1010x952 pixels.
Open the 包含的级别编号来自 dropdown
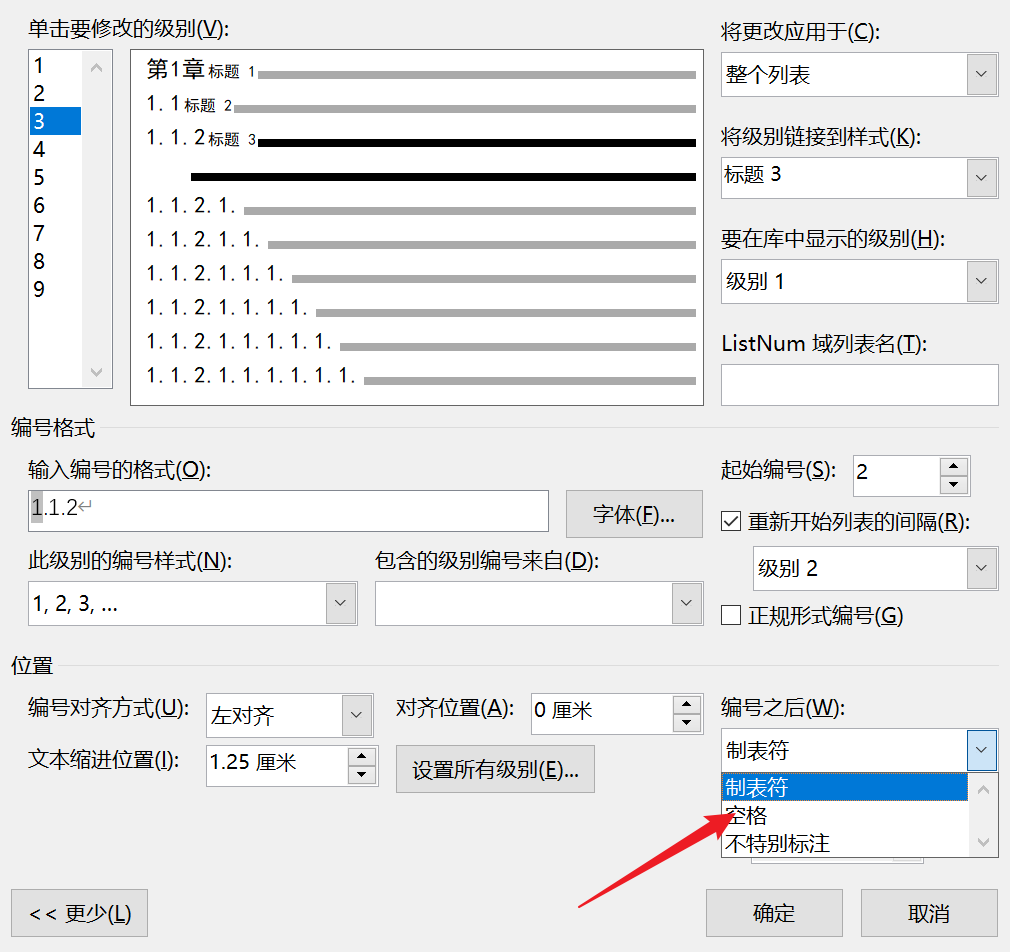(x=687, y=603)
